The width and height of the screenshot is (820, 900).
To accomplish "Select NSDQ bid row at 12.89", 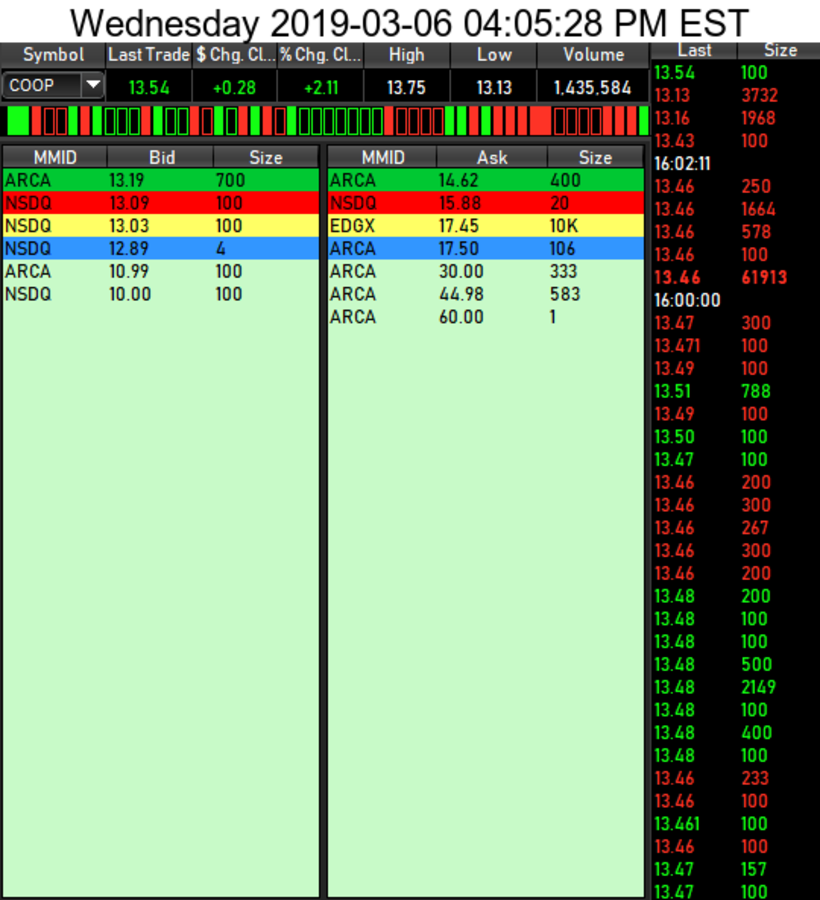I will (161, 249).
